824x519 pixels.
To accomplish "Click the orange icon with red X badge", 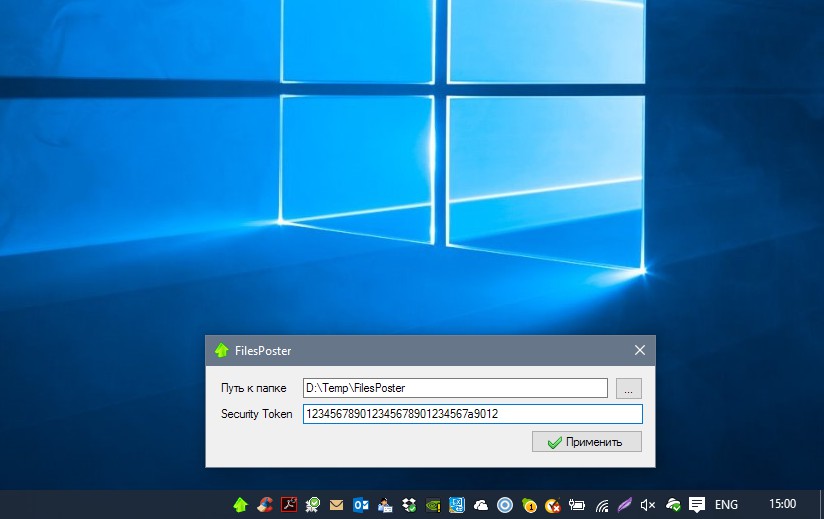I will [x=553, y=505].
